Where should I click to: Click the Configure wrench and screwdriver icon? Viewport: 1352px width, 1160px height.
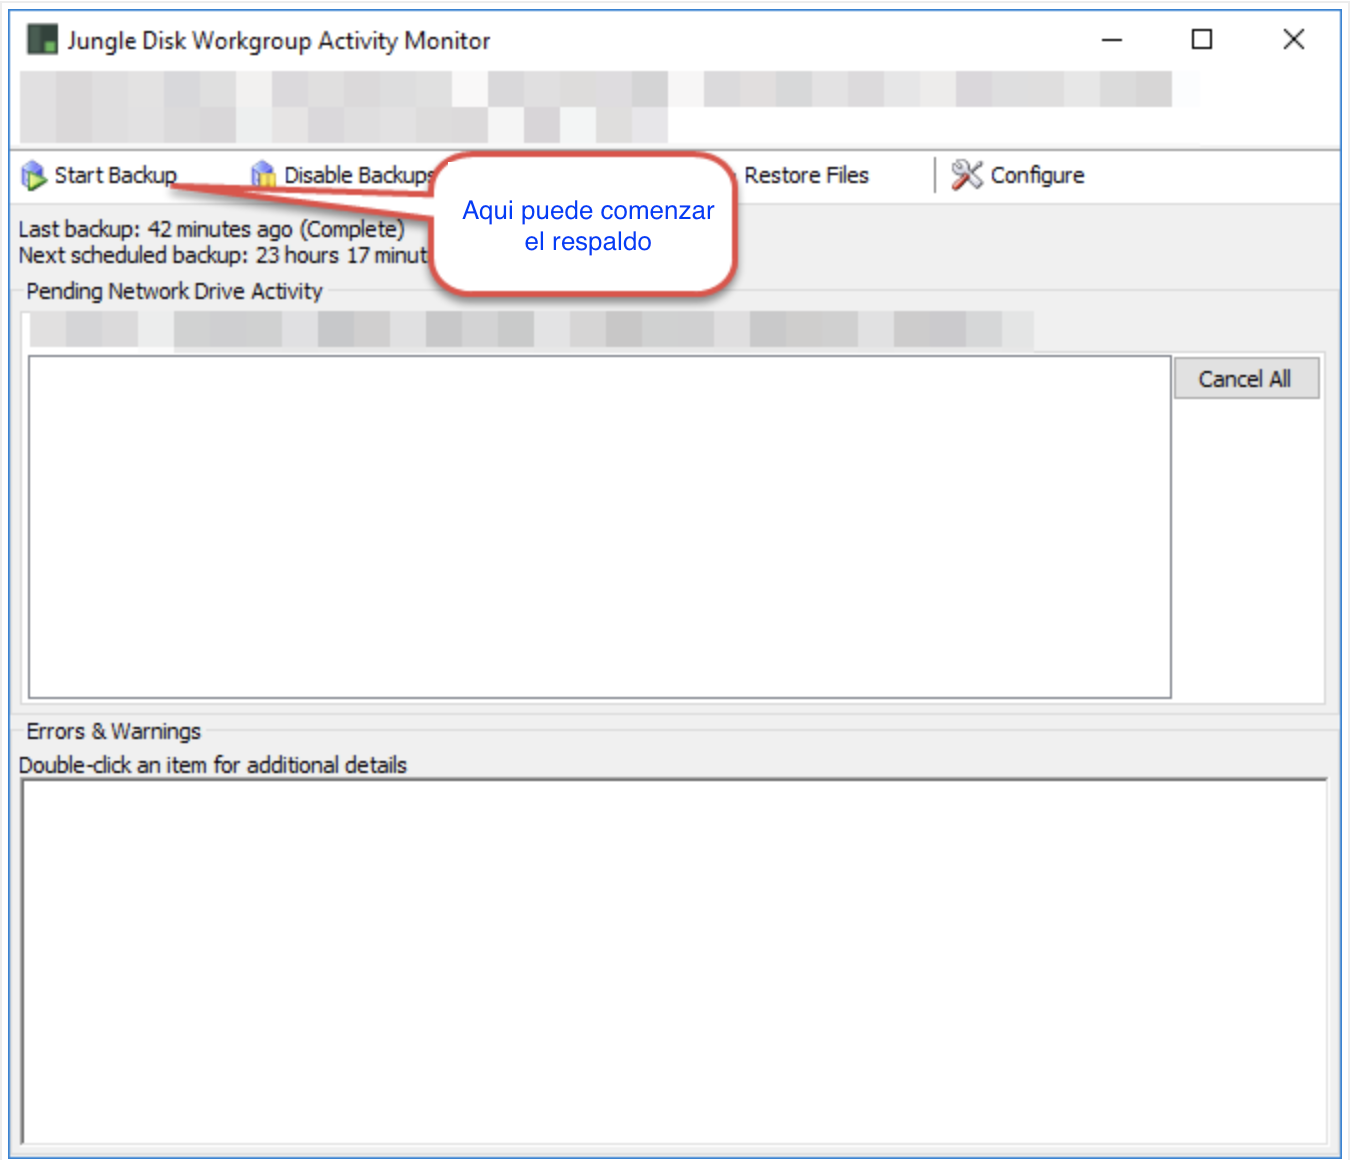pyautogui.click(x=967, y=175)
